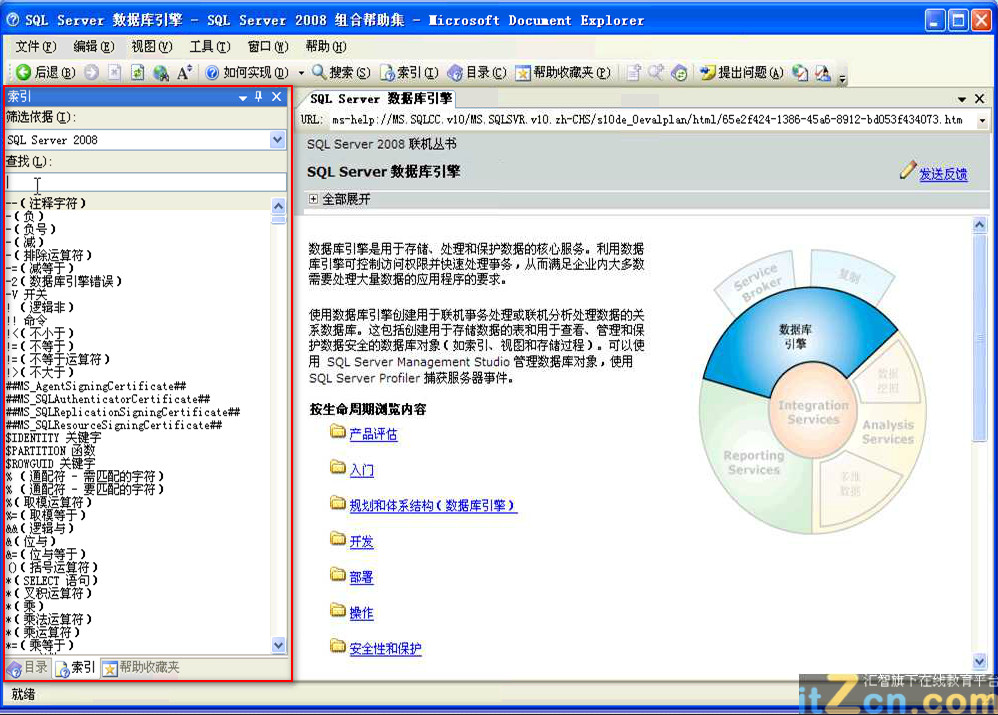Image resolution: width=998 pixels, height=715 pixels.
Task: Click the Send feedback toolbar icon
Action: (x=823, y=73)
